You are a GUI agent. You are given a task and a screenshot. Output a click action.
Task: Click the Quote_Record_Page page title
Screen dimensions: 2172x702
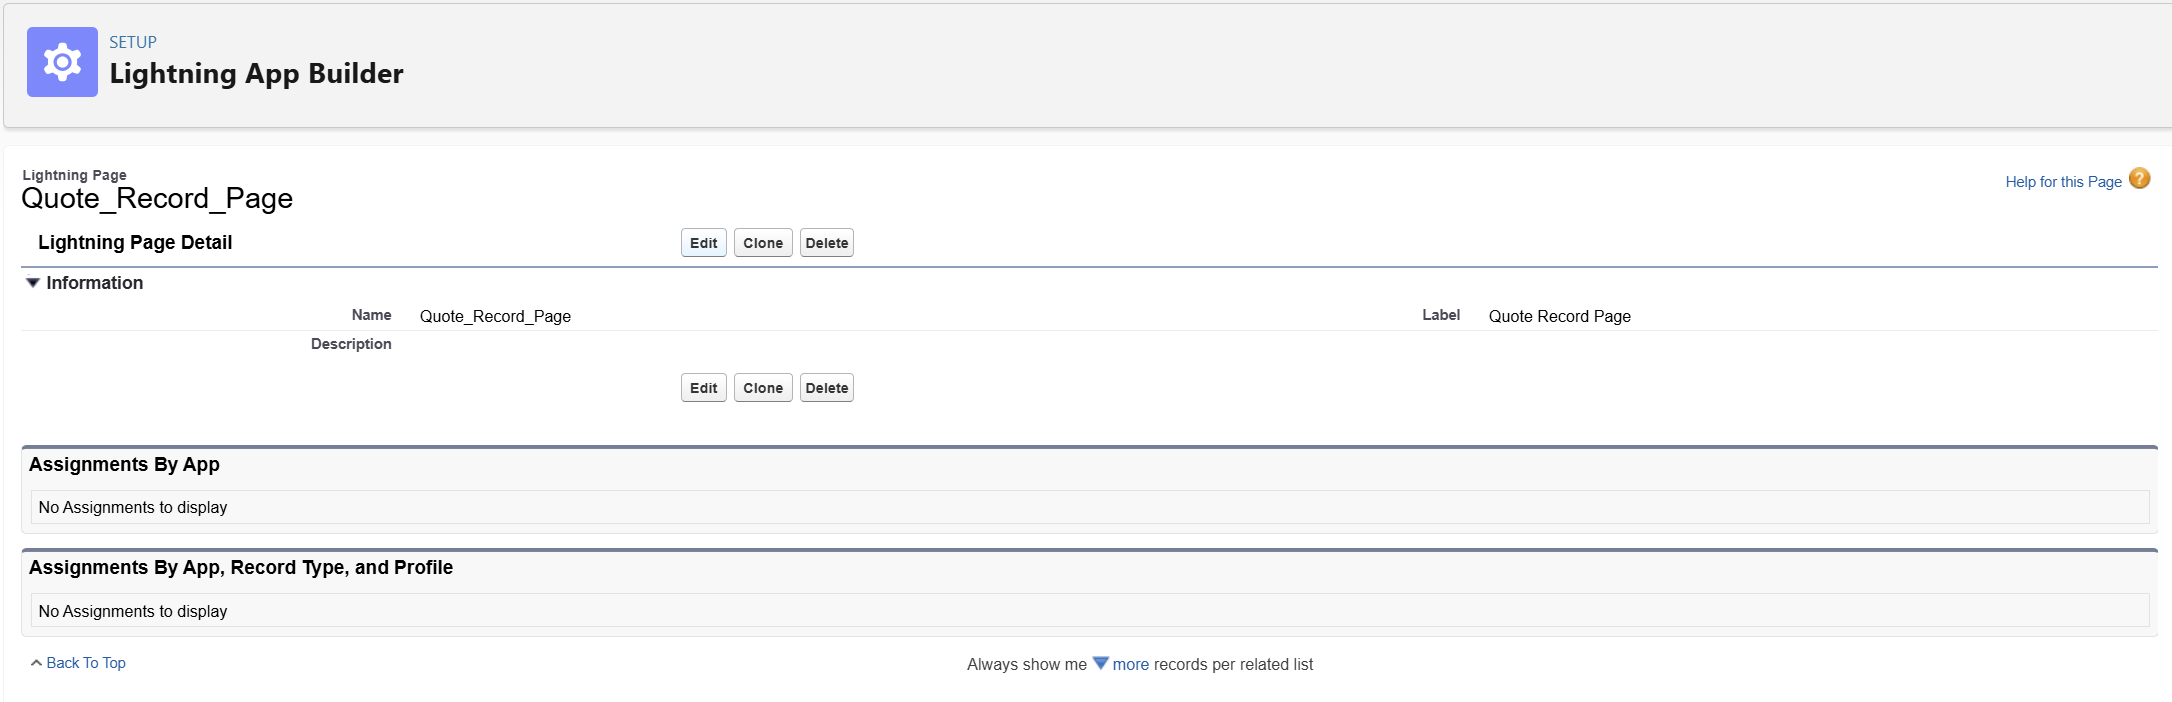157,198
